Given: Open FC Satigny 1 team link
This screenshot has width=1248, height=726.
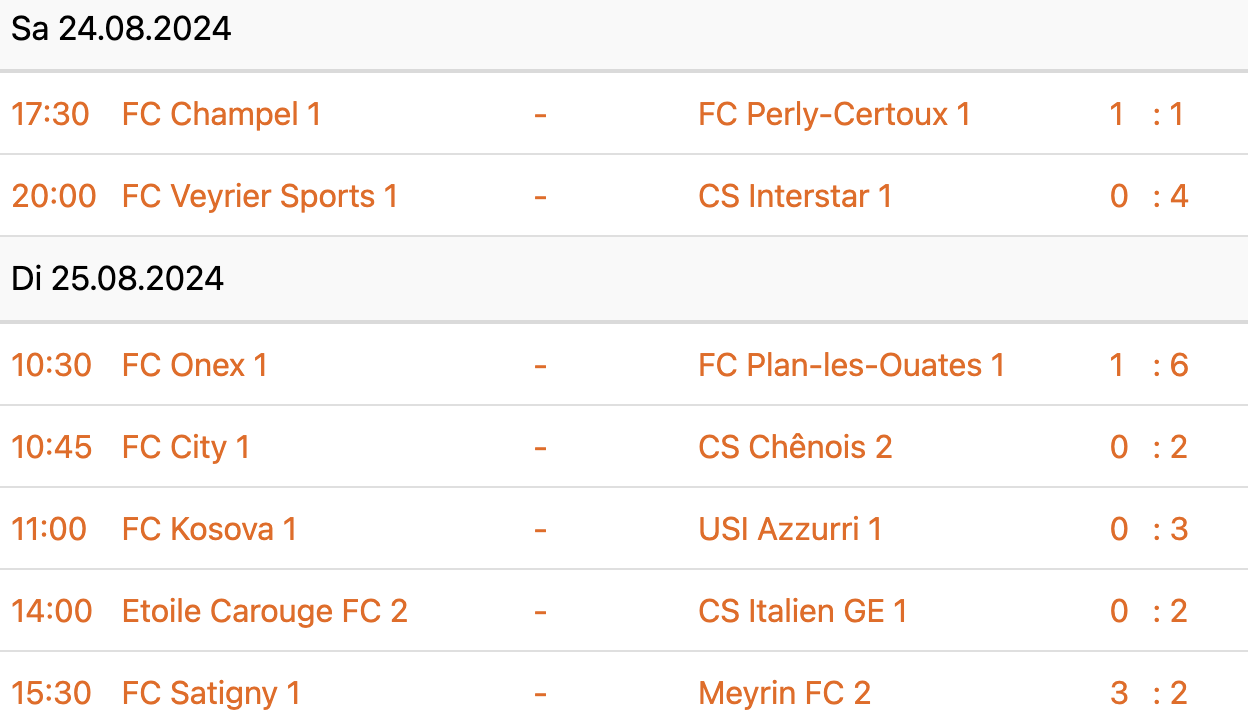Looking at the screenshot, I should tap(211, 693).
